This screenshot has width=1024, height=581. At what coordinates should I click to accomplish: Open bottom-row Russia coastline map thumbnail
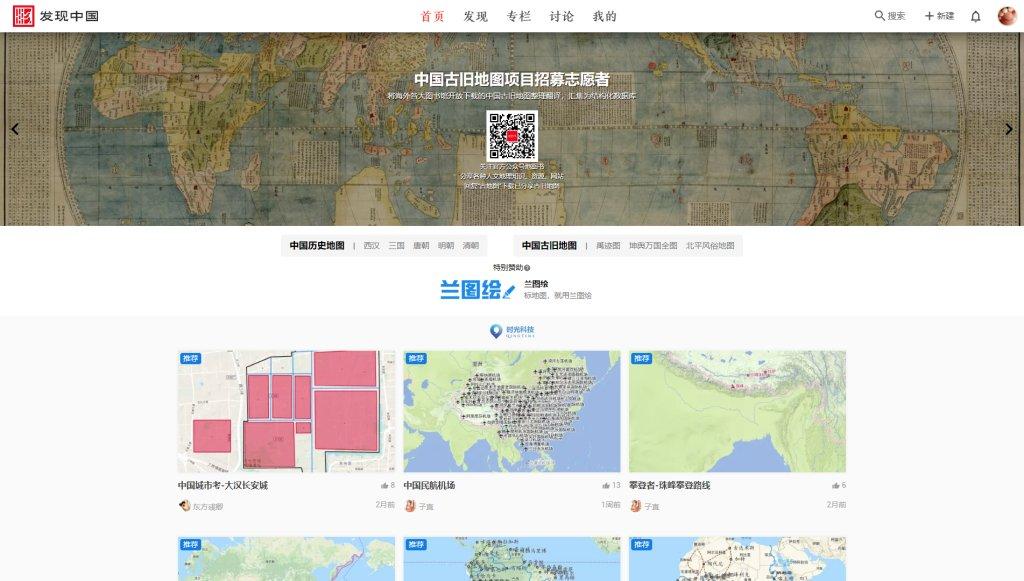coord(286,559)
